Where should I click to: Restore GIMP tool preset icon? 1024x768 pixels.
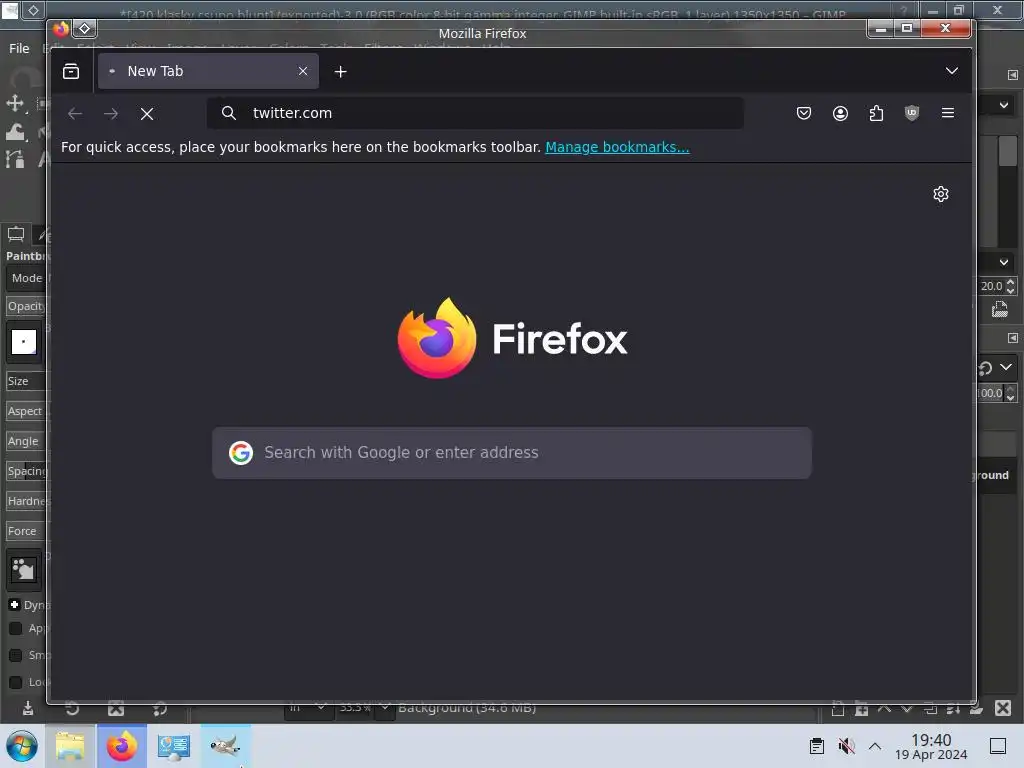(x=72, y=708)
